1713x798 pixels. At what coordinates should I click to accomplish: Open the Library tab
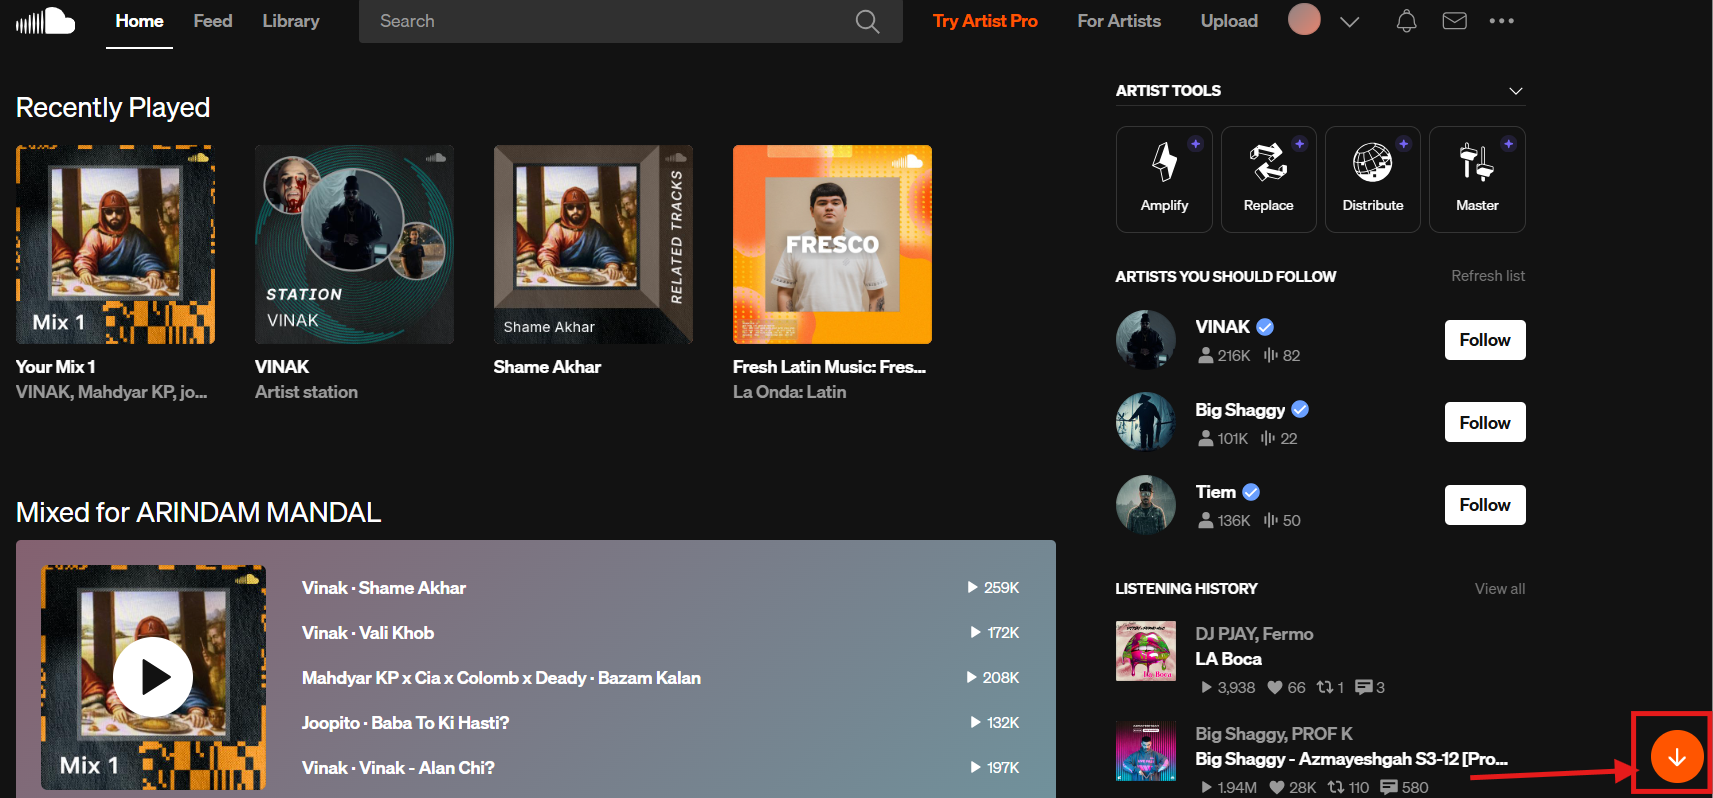point(291,21)
